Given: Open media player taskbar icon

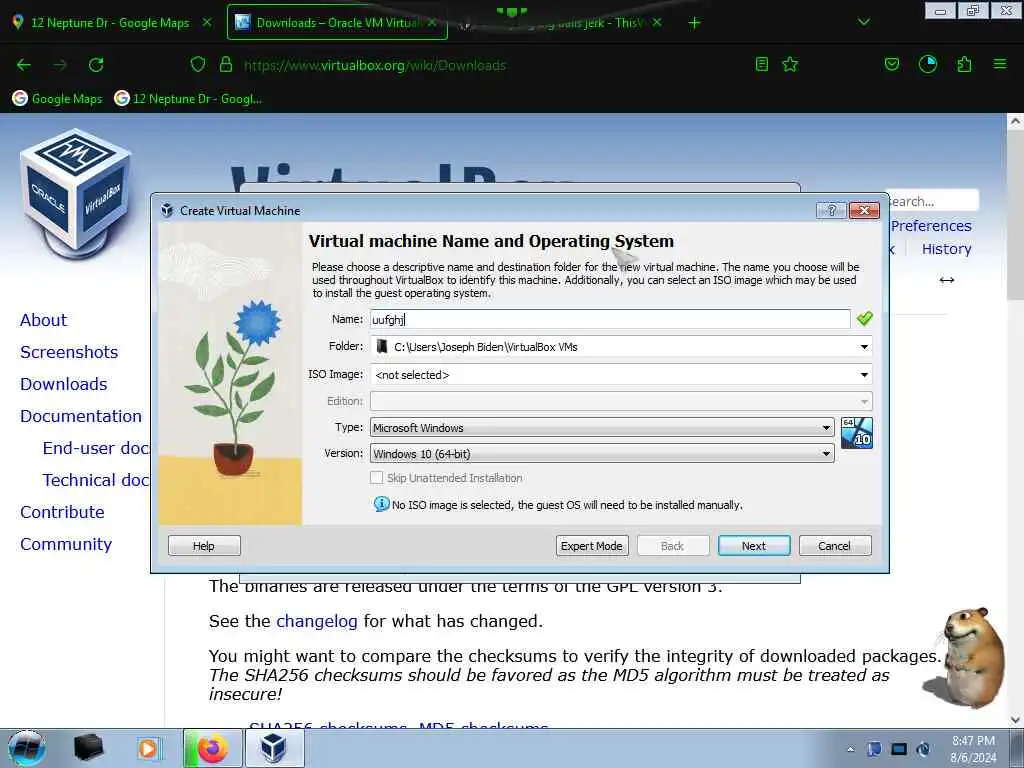Looking at the screenshot, I should (149, 748).
